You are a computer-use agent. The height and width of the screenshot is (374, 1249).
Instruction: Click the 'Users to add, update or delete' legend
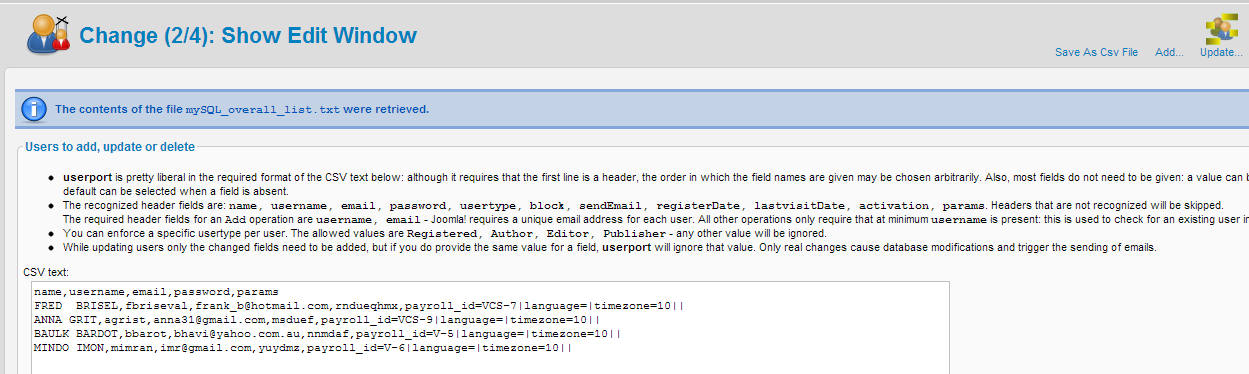pyautogui.click(x=110, y=147)
